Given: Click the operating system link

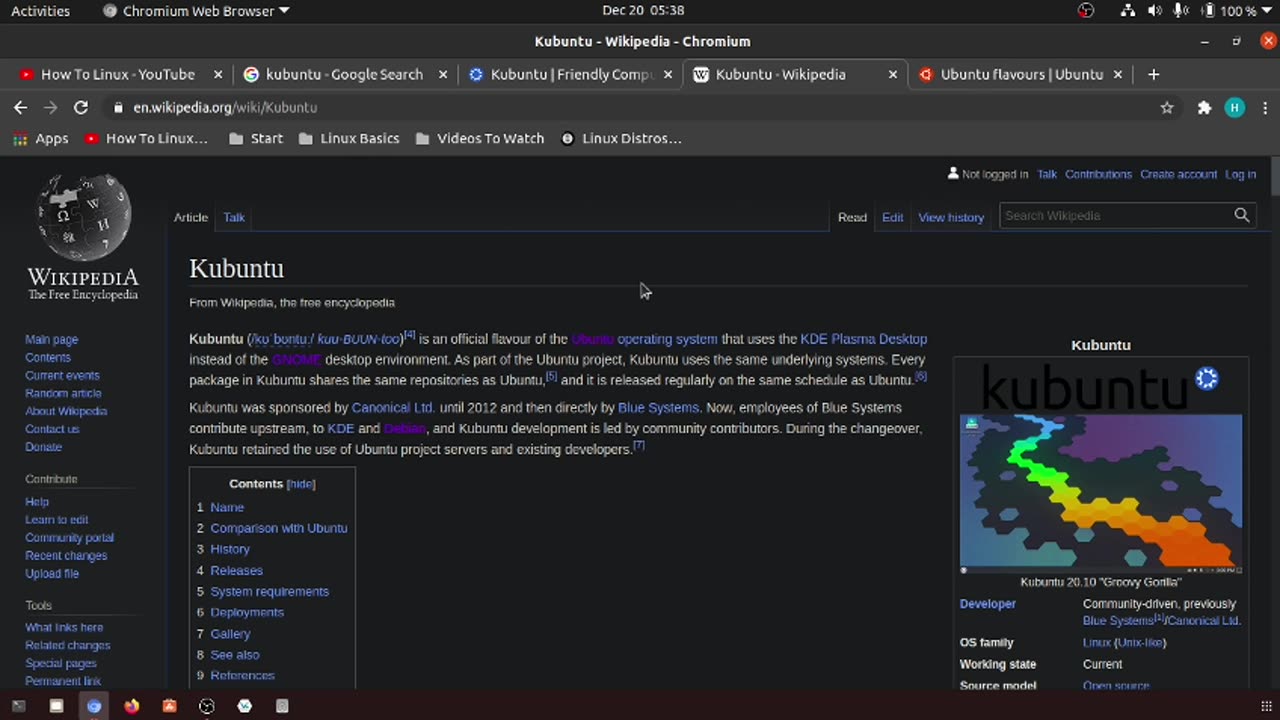Looking at the screenshot, I should [667, 339].
